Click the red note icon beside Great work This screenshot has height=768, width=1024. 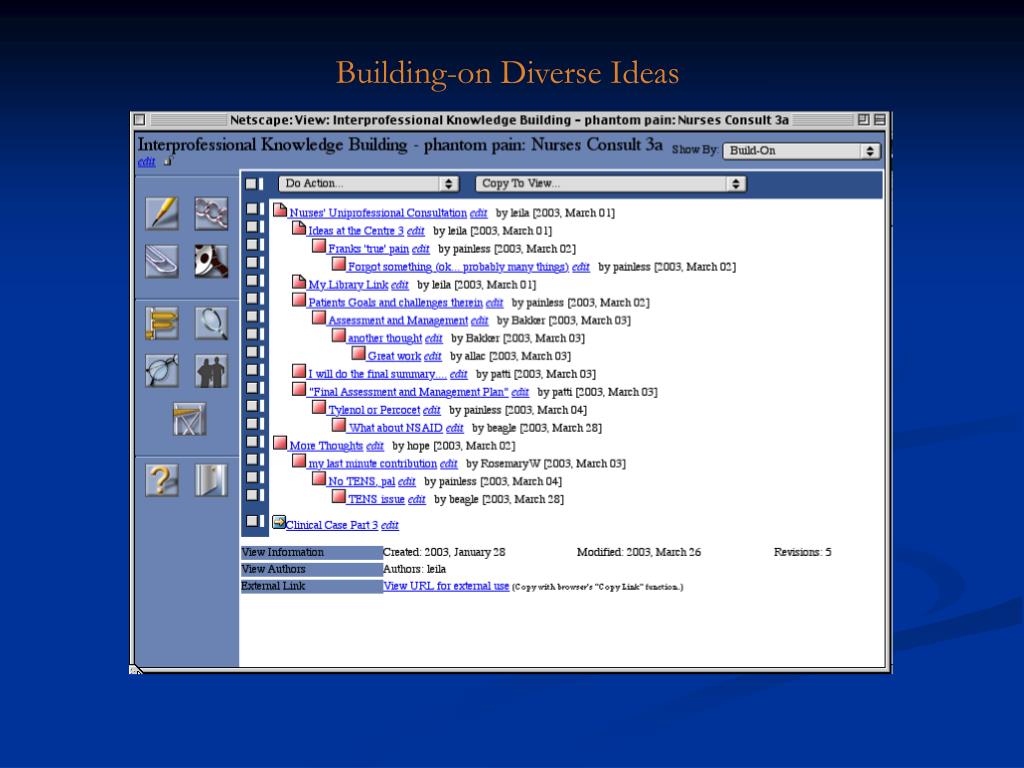pos(358,353)
